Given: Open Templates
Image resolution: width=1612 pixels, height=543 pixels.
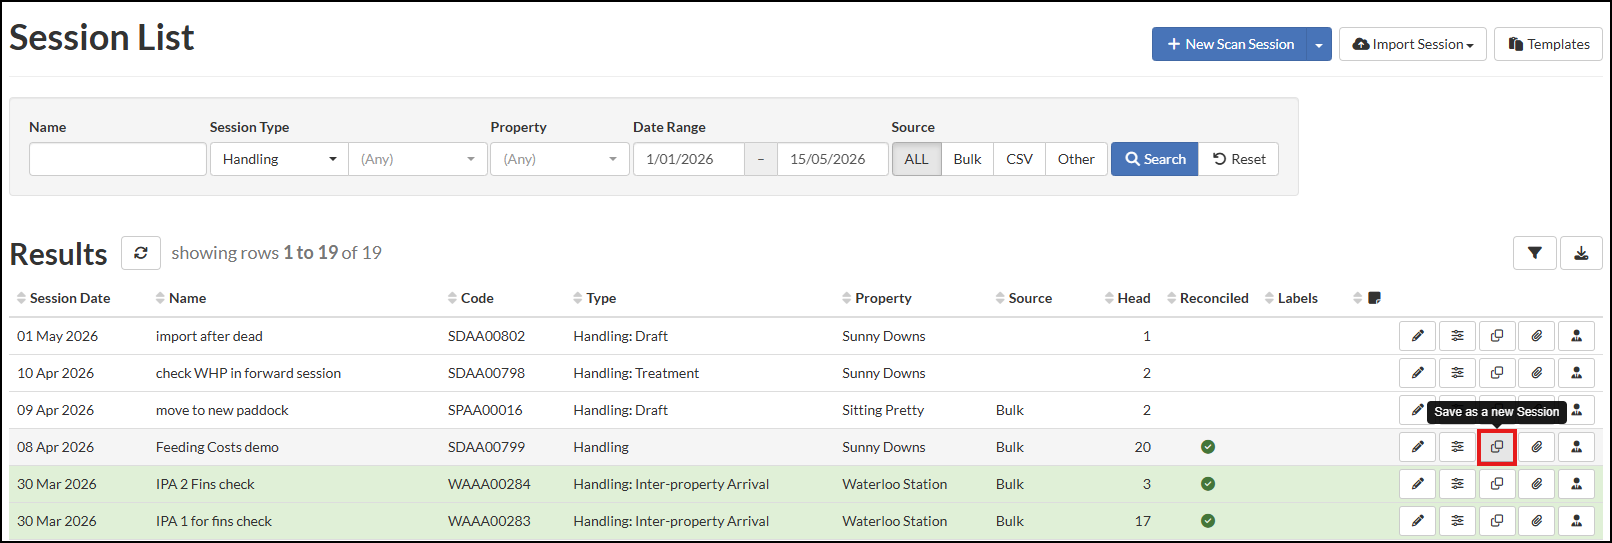Looking at the screenshot, I should click(x=1548, y=44).
